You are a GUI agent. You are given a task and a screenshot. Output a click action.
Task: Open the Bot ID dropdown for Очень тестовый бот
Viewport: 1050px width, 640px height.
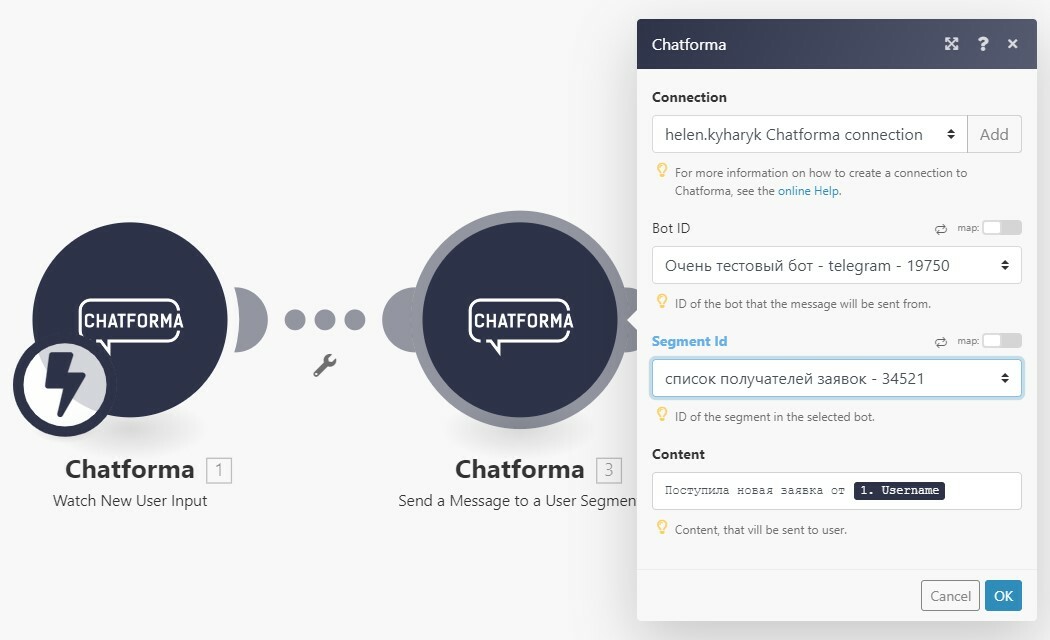[837, 265]
